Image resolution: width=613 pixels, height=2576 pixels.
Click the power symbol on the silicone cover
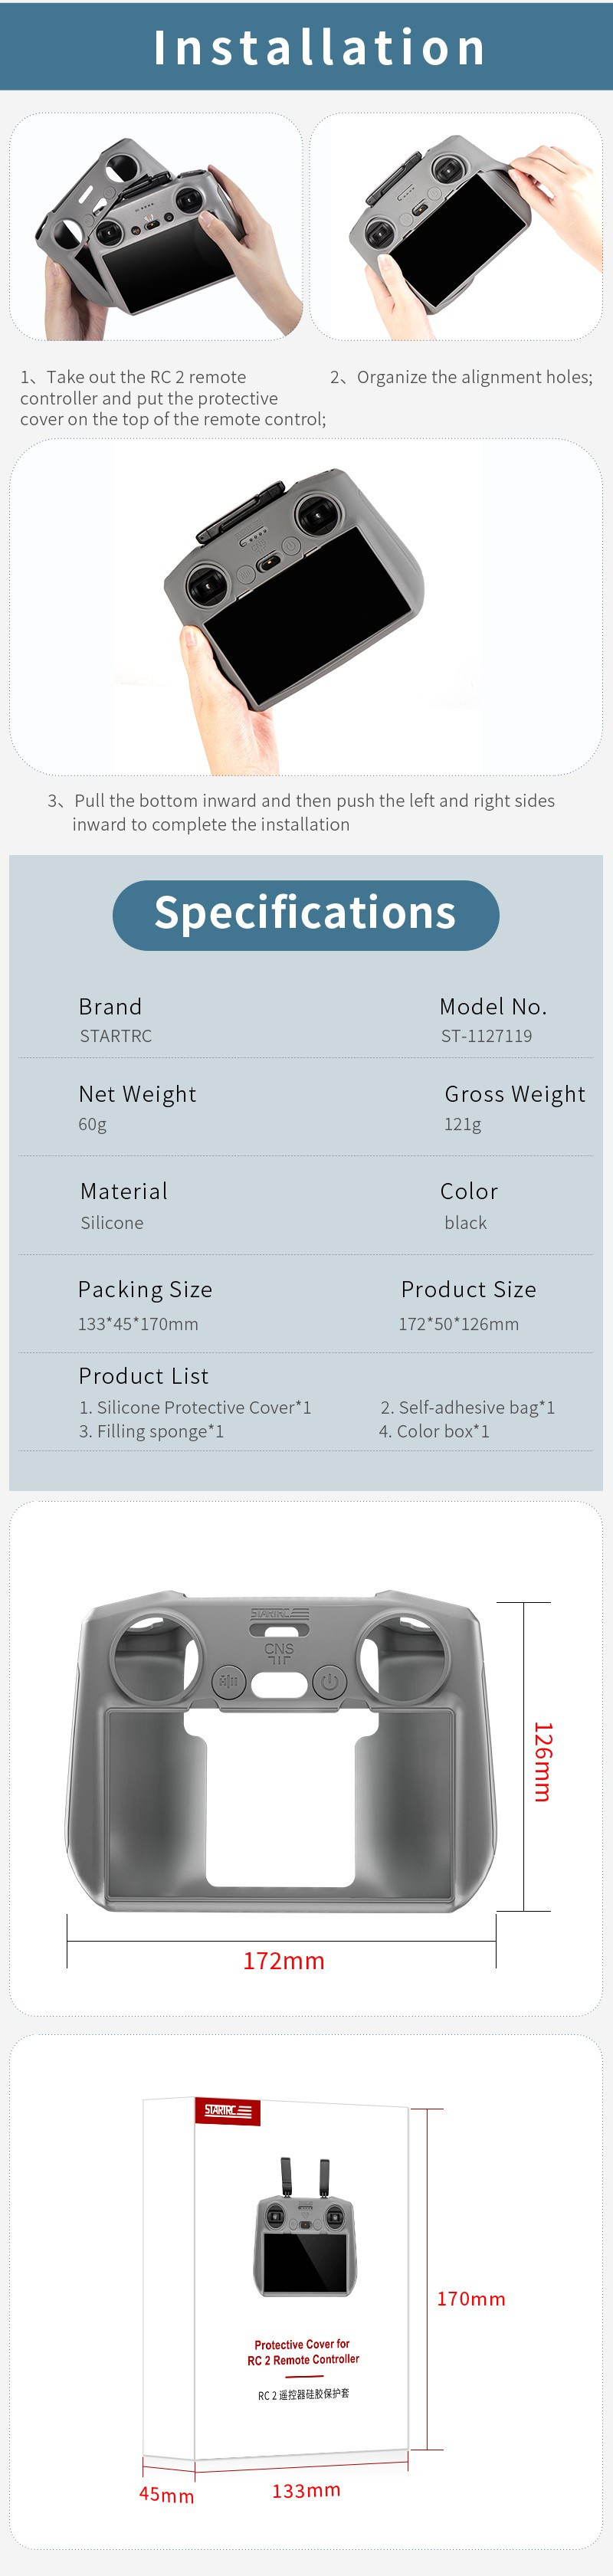[329, 1681]
